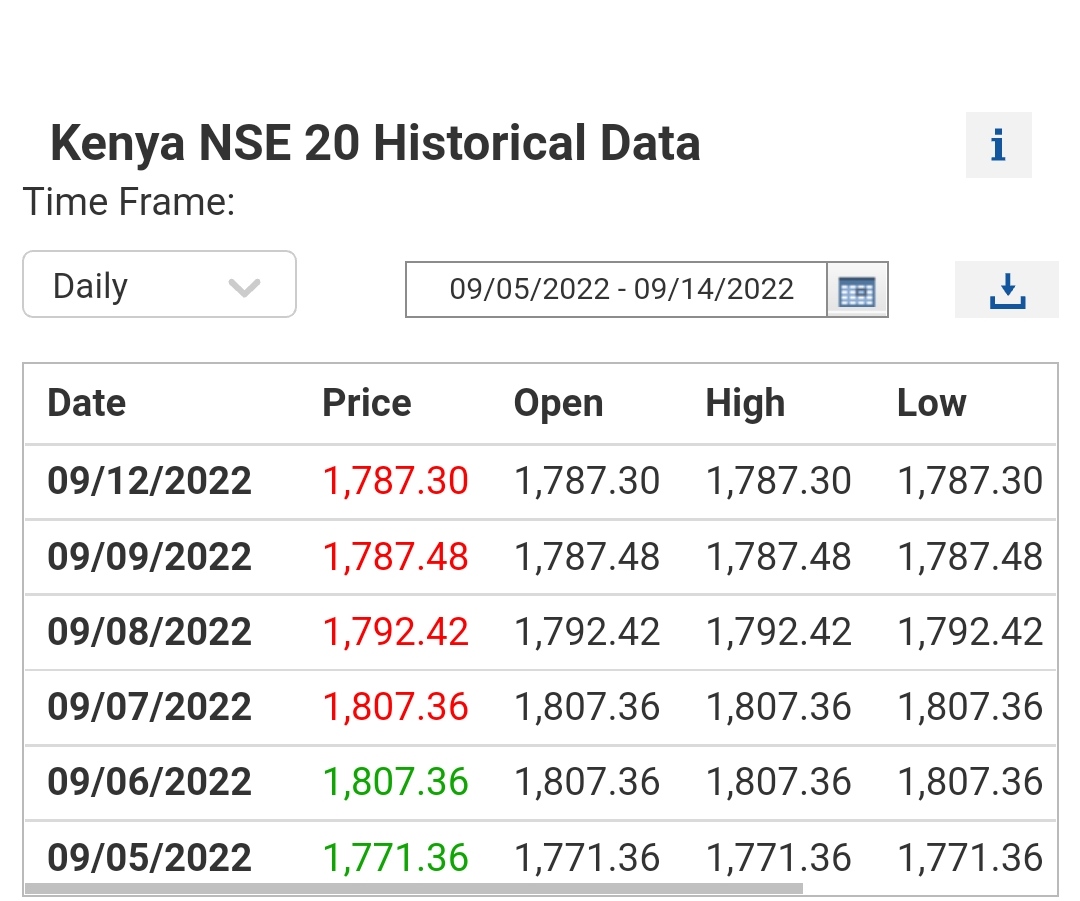Viewport: 1080px width, 901px height.
Task: Click the download data icon
Action: coord(1006,290)
